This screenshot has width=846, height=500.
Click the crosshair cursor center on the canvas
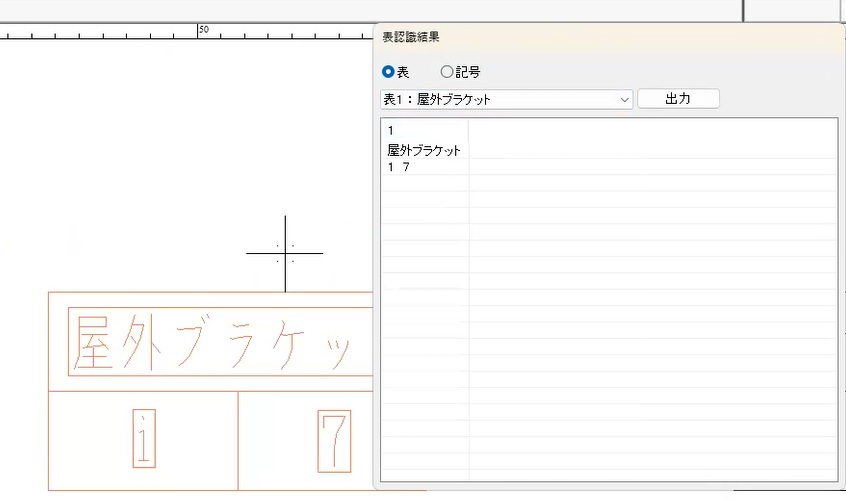[285, 253]
